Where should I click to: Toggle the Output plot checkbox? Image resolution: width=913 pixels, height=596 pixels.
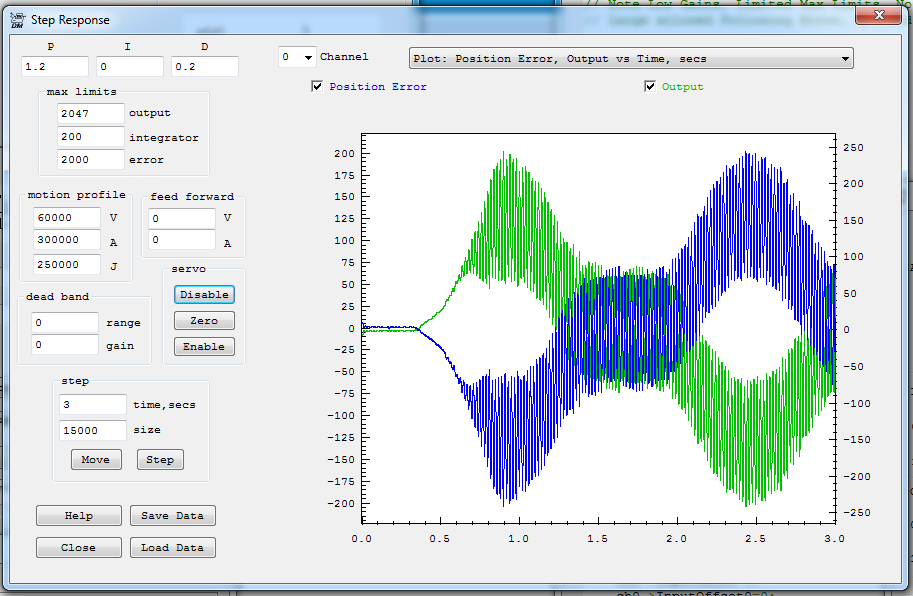coord(651,87)
